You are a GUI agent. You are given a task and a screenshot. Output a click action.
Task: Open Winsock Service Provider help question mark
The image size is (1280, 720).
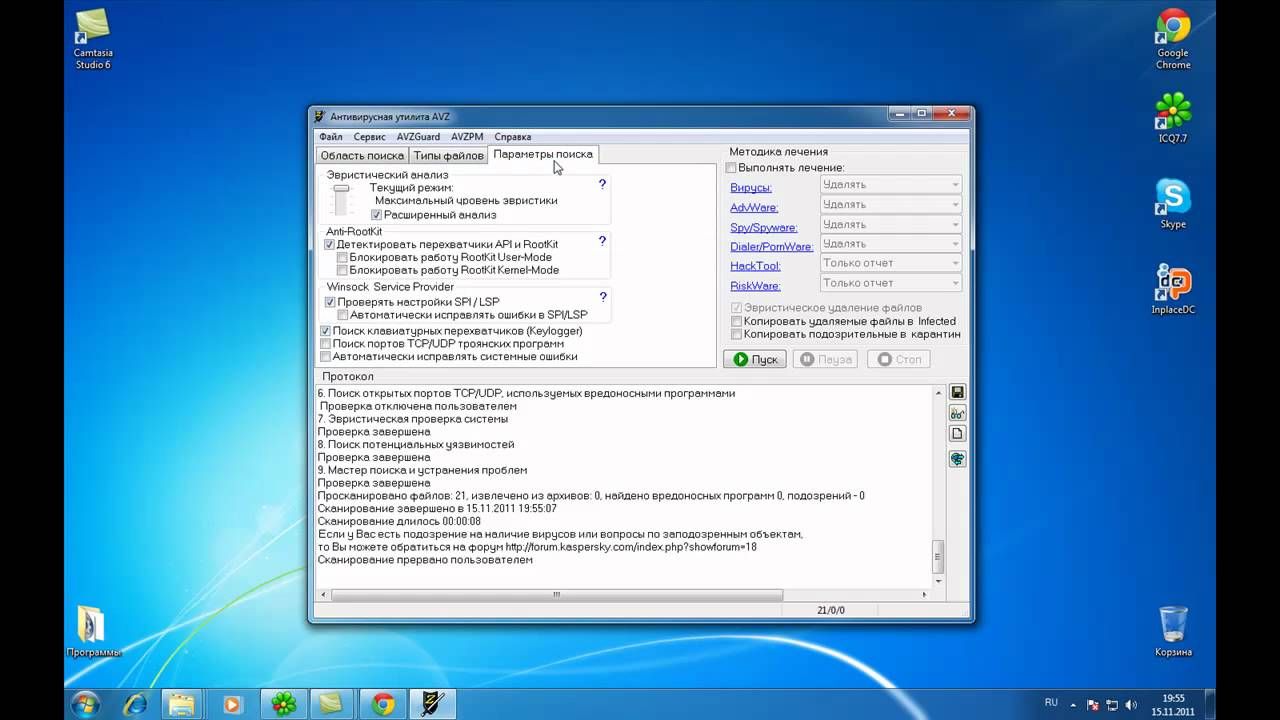pos(602,297)
